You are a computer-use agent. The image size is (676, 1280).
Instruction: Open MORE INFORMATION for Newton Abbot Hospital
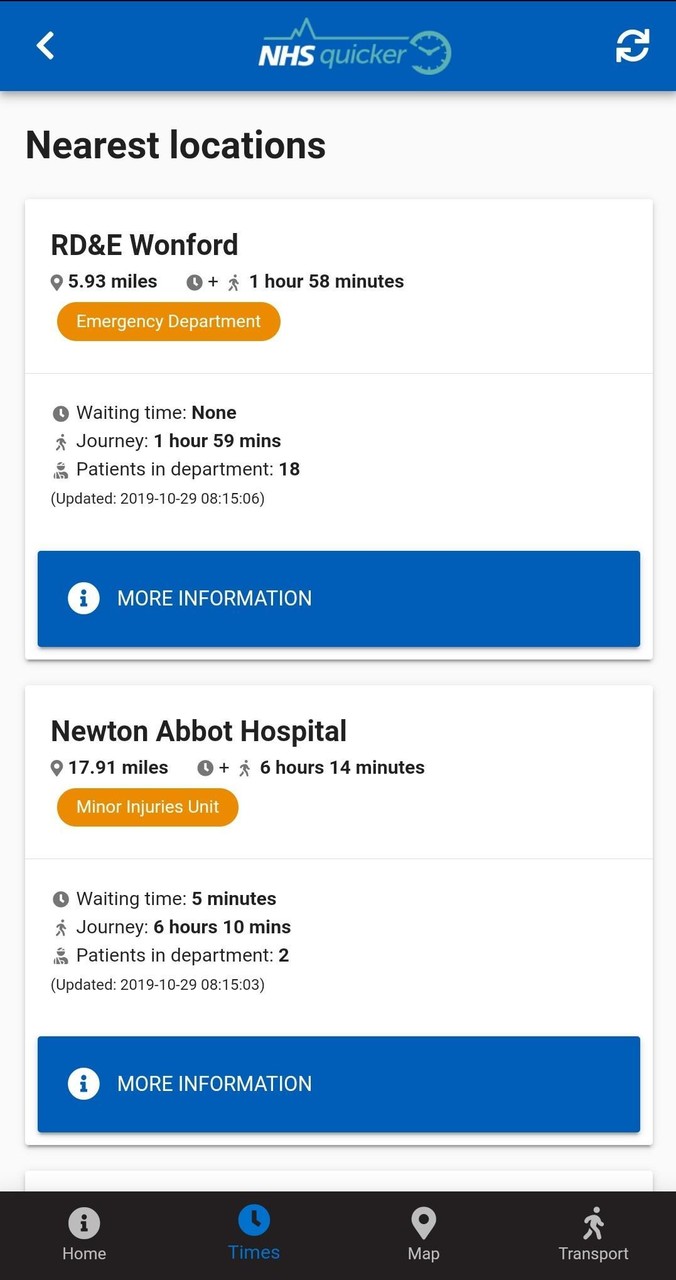[x=338, y=1084]
